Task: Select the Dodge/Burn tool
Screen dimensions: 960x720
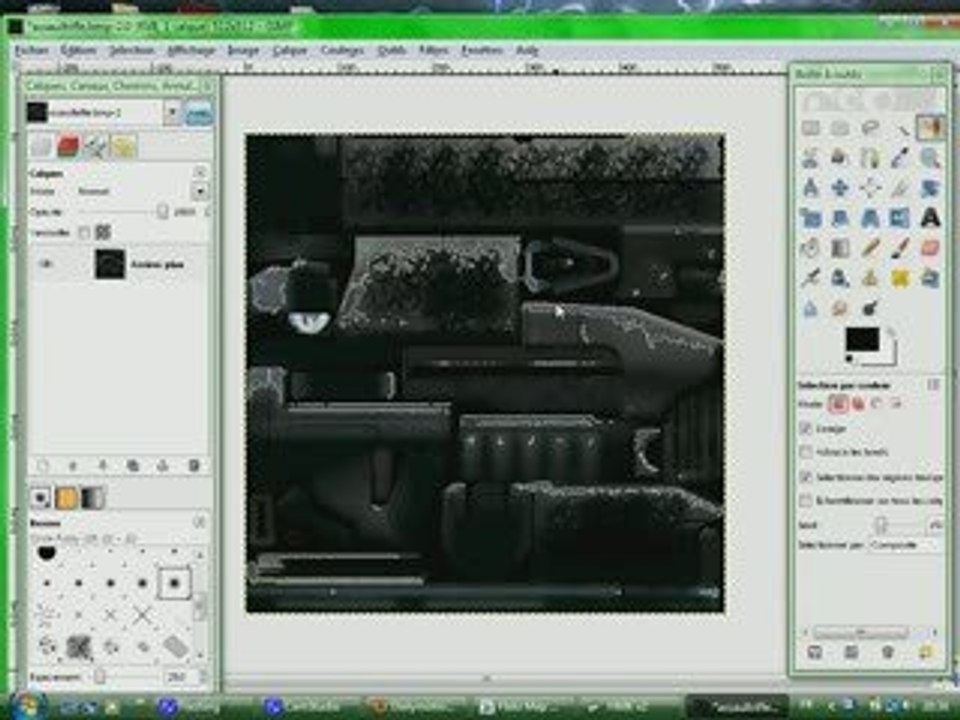Action: [x=870, y=308]
